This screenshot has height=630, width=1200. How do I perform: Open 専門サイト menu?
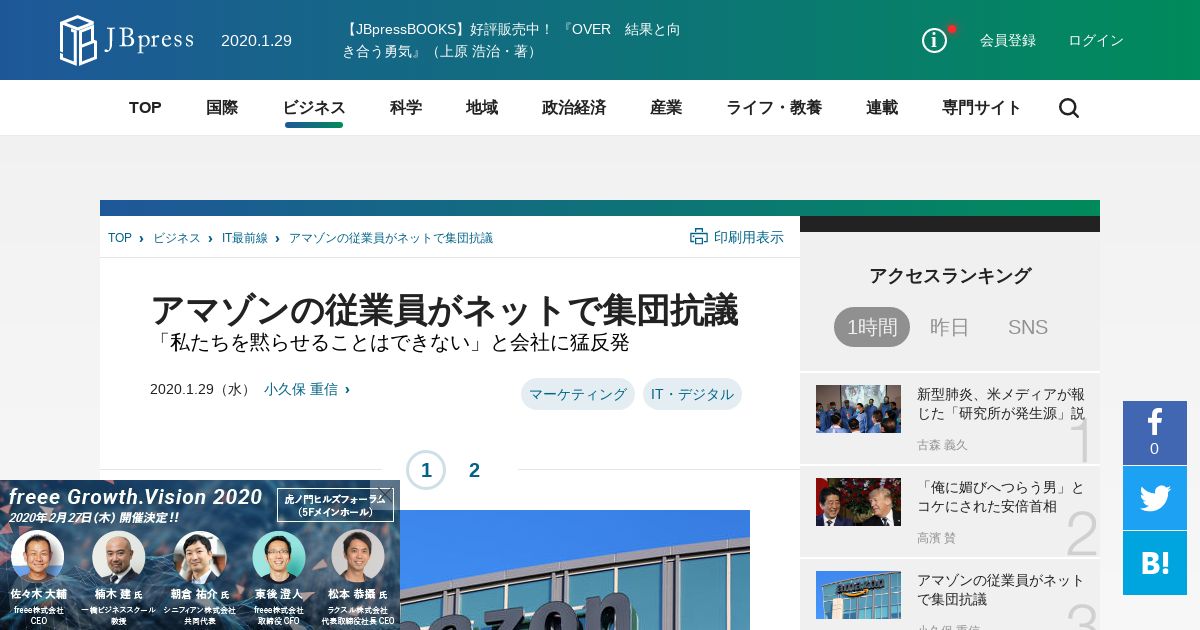coord(982,108)
